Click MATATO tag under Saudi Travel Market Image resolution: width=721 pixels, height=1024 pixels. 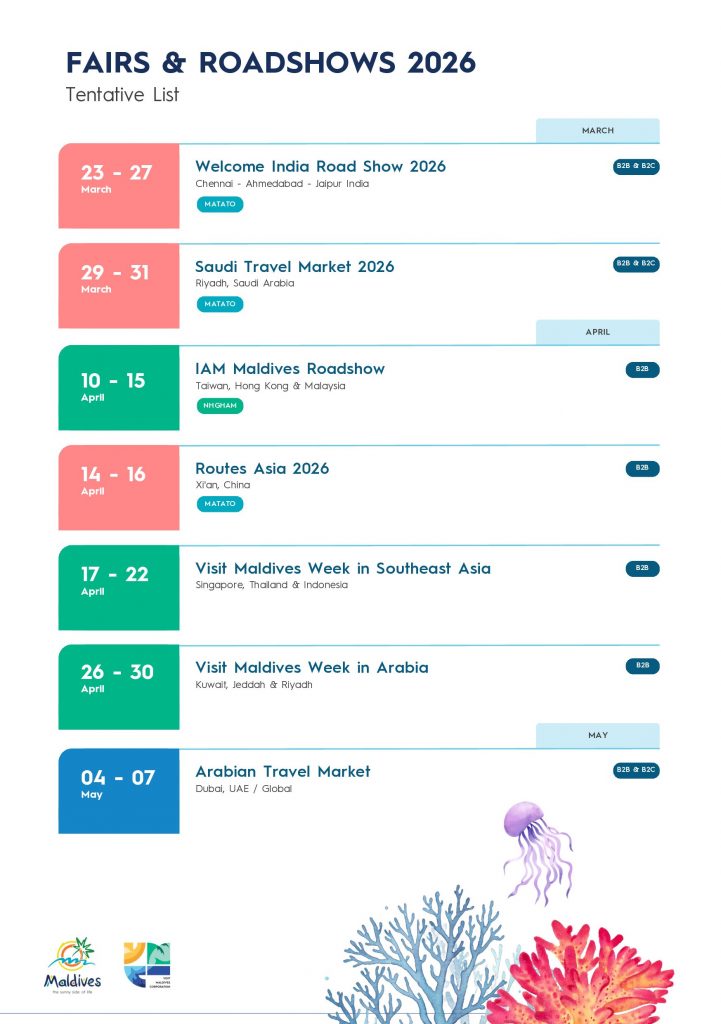(x=220, y=304)
